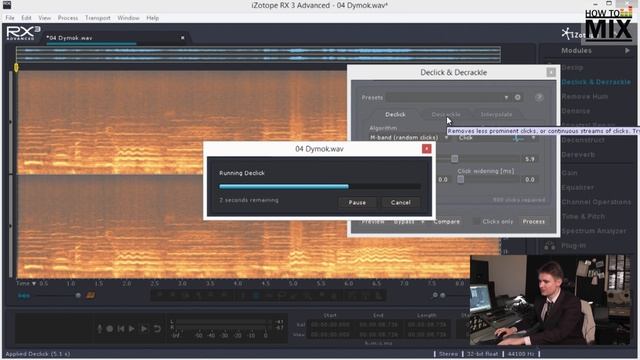This screenshot has width=640, height=360.
Task: Close the 04 Dymok.wav file tab
Action: [x=182, y=38]
